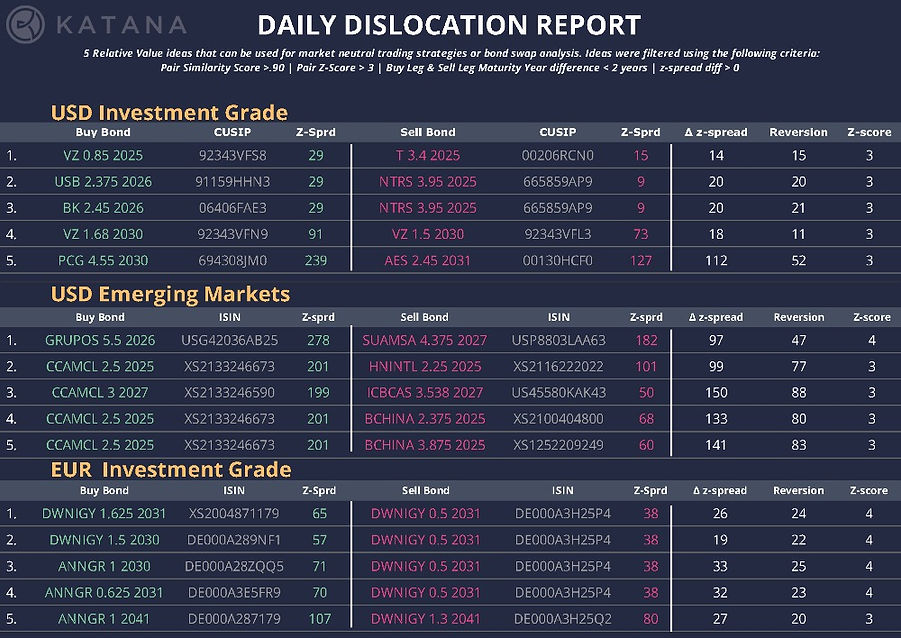Click sell bond BCHINA 3.875 2025
This screenshot has height=638, width=901.
coord(425,445)
